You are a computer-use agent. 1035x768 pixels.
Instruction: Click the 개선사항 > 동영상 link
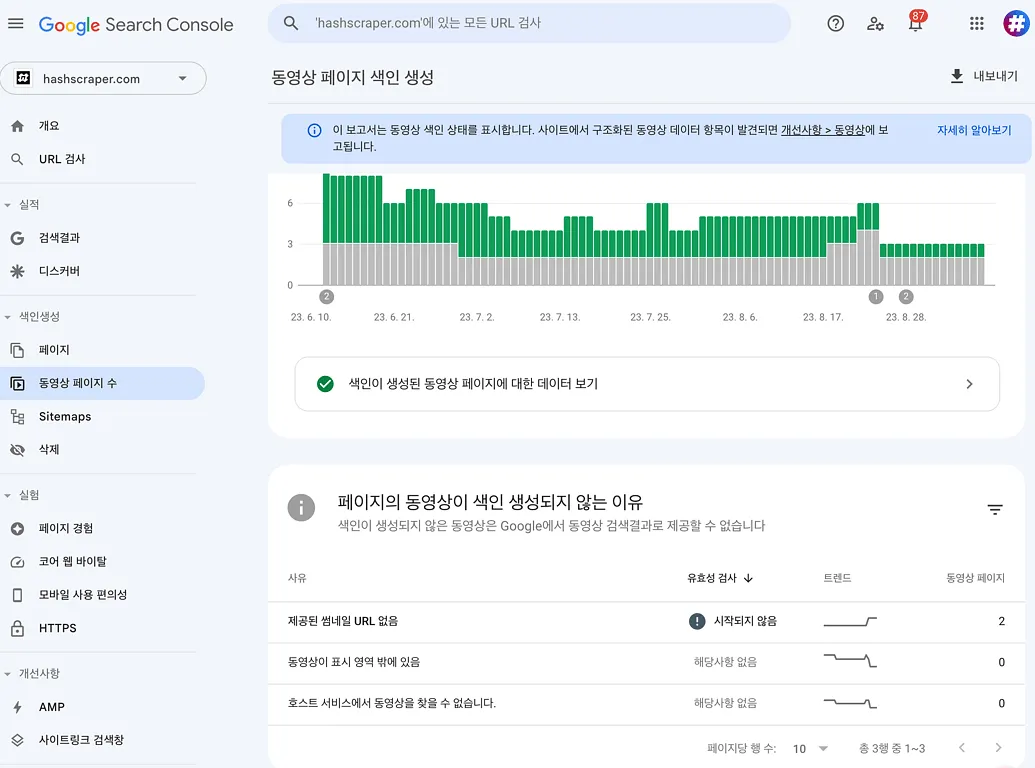pyautogui.click(x=822, y=131)
